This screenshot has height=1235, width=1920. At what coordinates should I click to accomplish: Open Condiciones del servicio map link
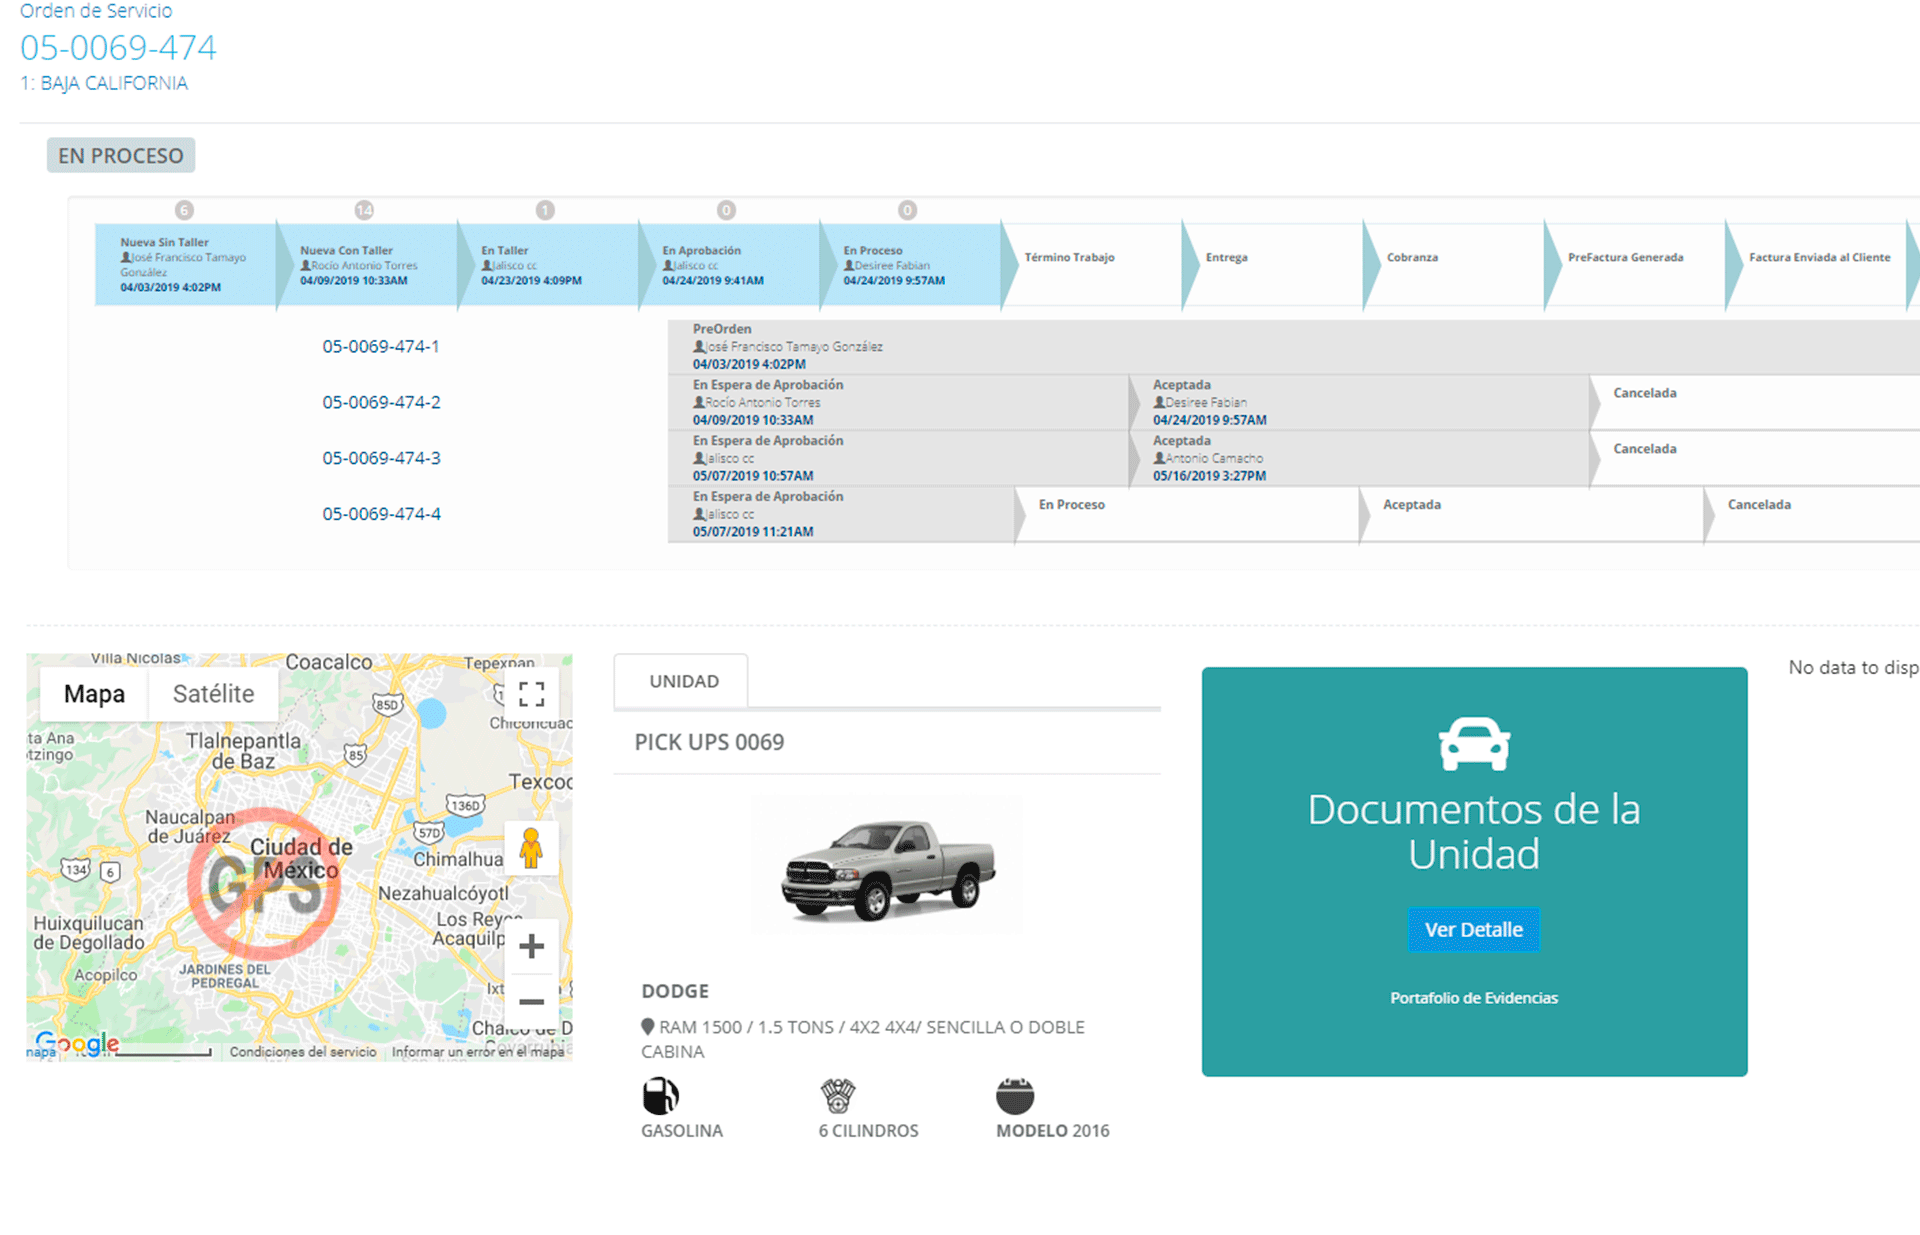[303, 1052]
